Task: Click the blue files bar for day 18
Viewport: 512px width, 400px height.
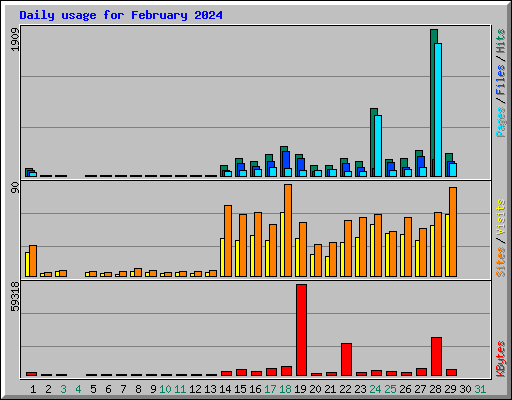Action: (x=286, y=160)
